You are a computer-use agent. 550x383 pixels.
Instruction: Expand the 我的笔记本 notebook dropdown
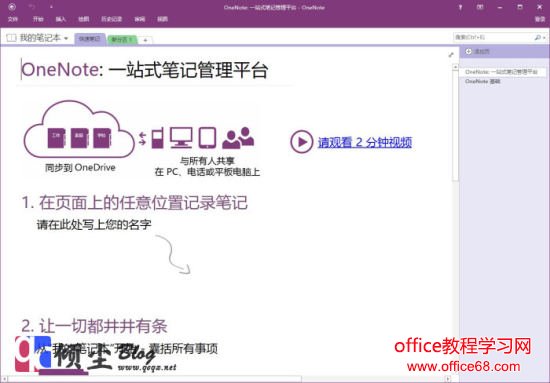click(x=66, y=38)
